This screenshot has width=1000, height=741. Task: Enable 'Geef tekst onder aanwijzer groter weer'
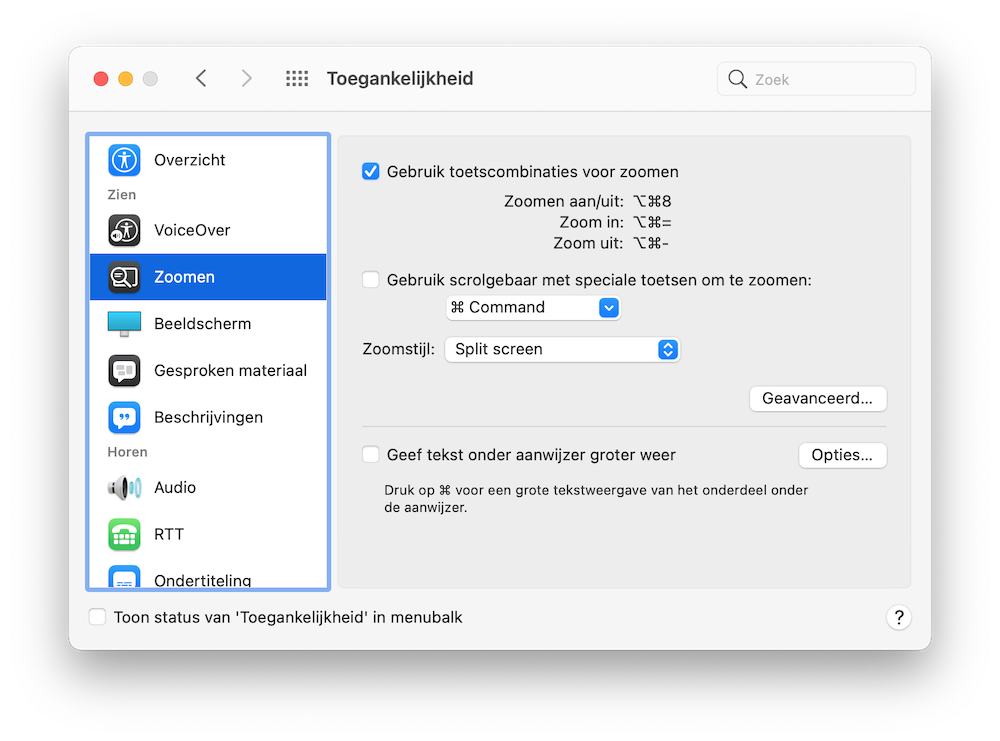pos(370,454)
